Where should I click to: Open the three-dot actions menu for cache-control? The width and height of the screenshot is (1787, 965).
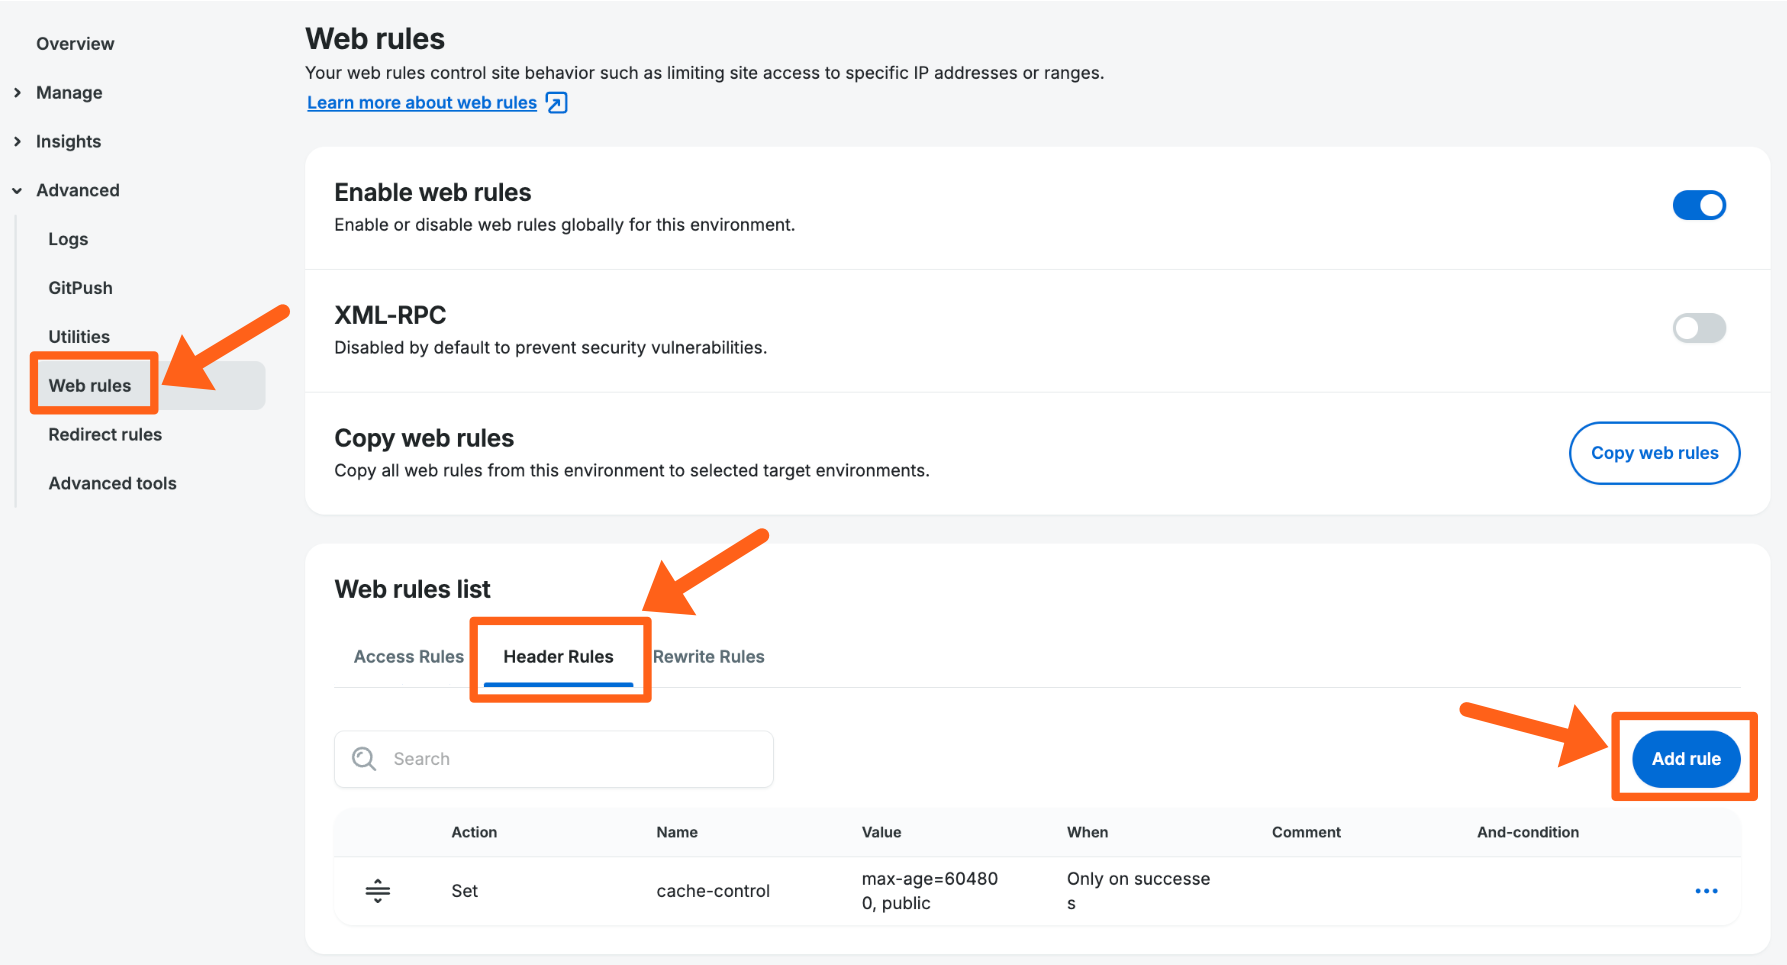point(1707,890)
